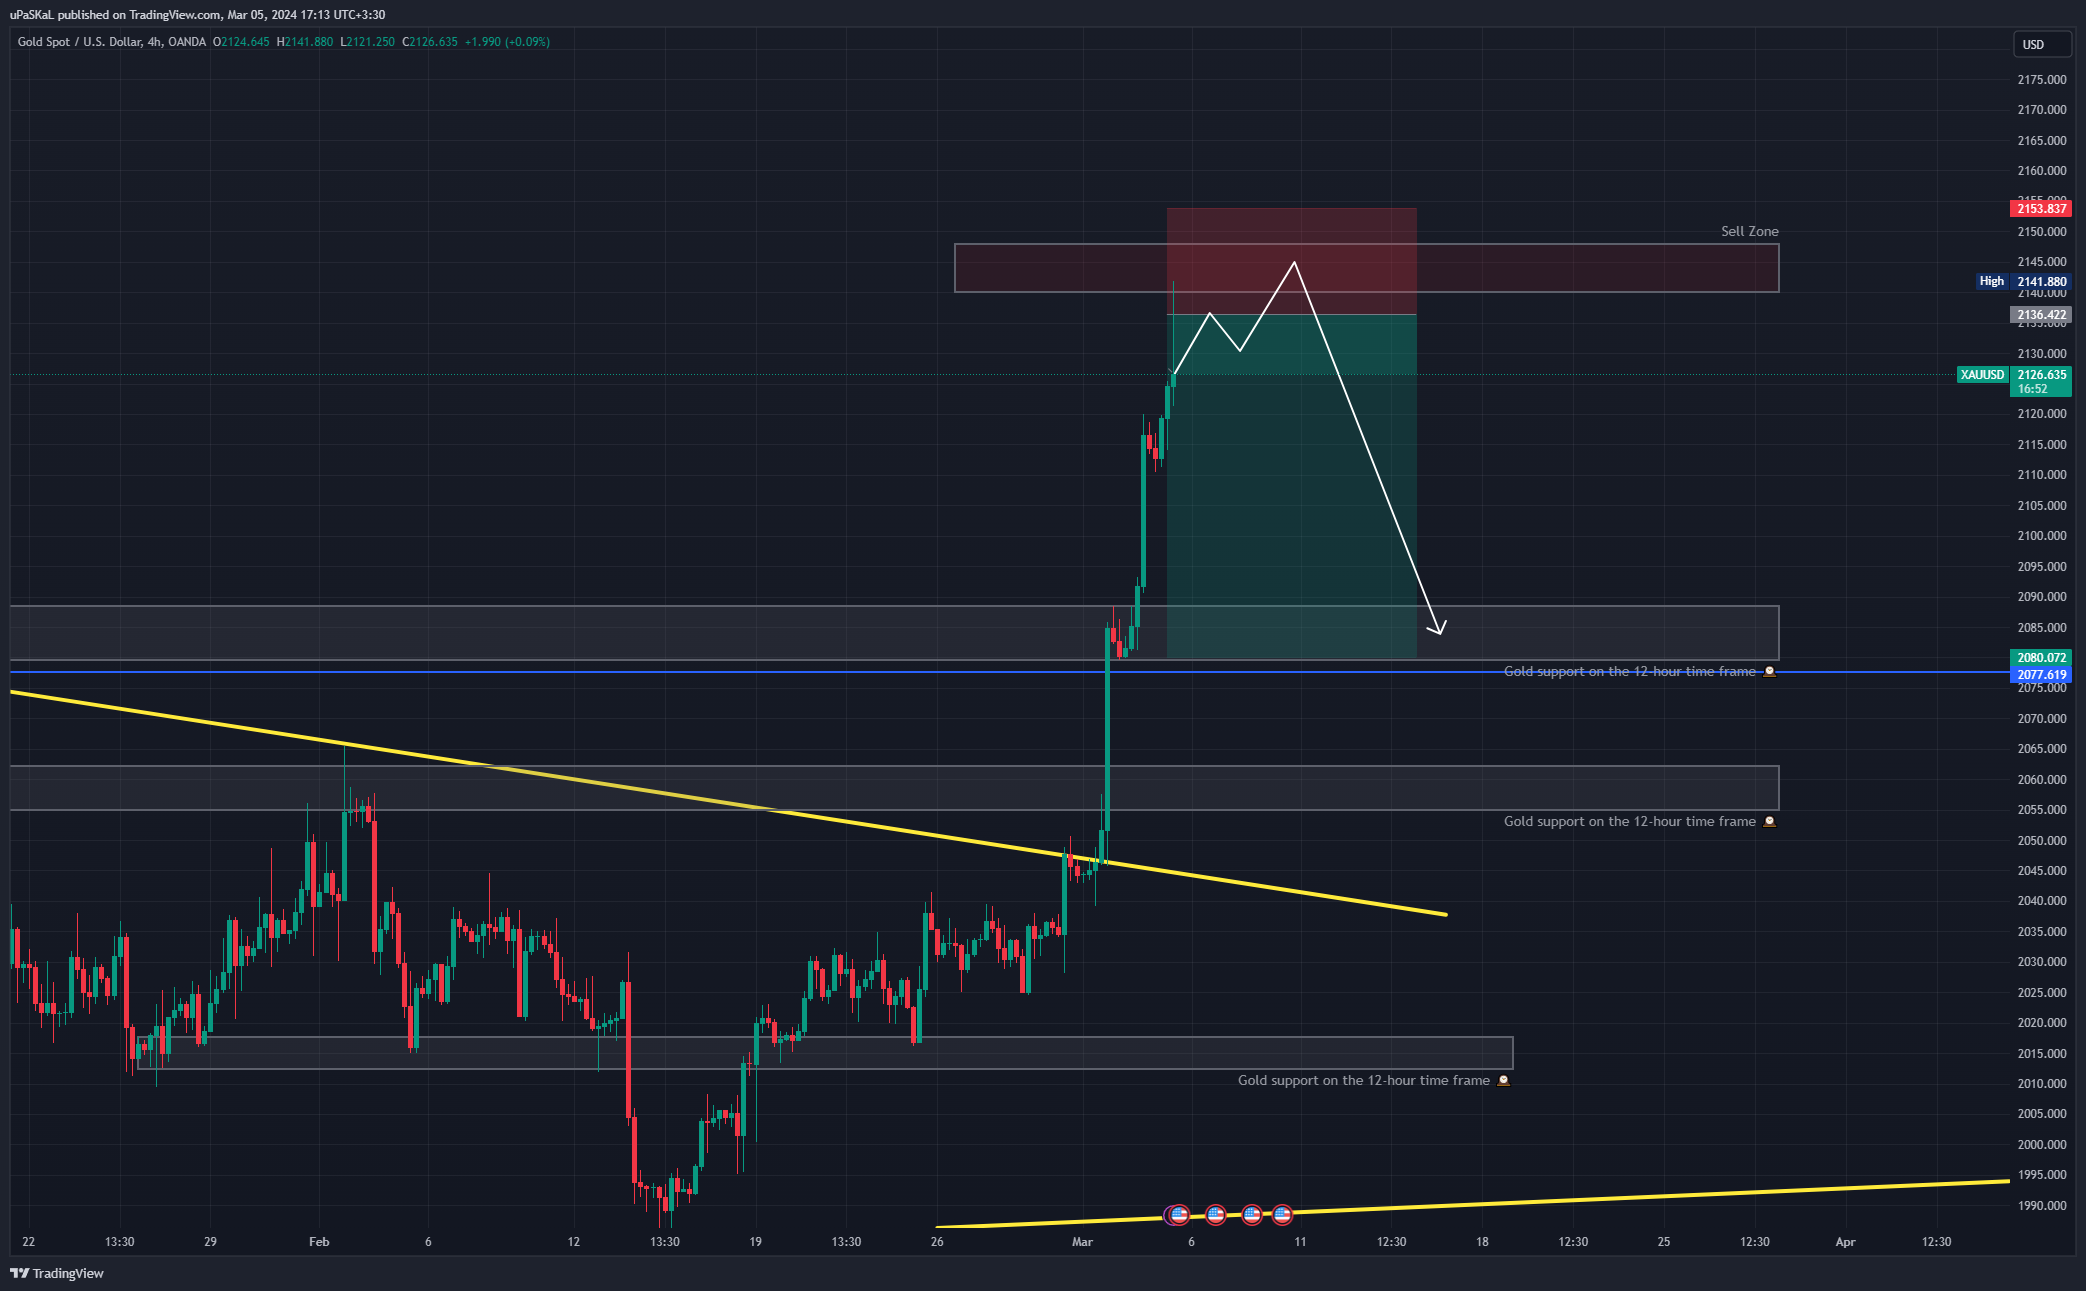Screen dimensions: 2086x1291
Task: Click the 16:52 bar countdown timer
Action: (2032, 389)
